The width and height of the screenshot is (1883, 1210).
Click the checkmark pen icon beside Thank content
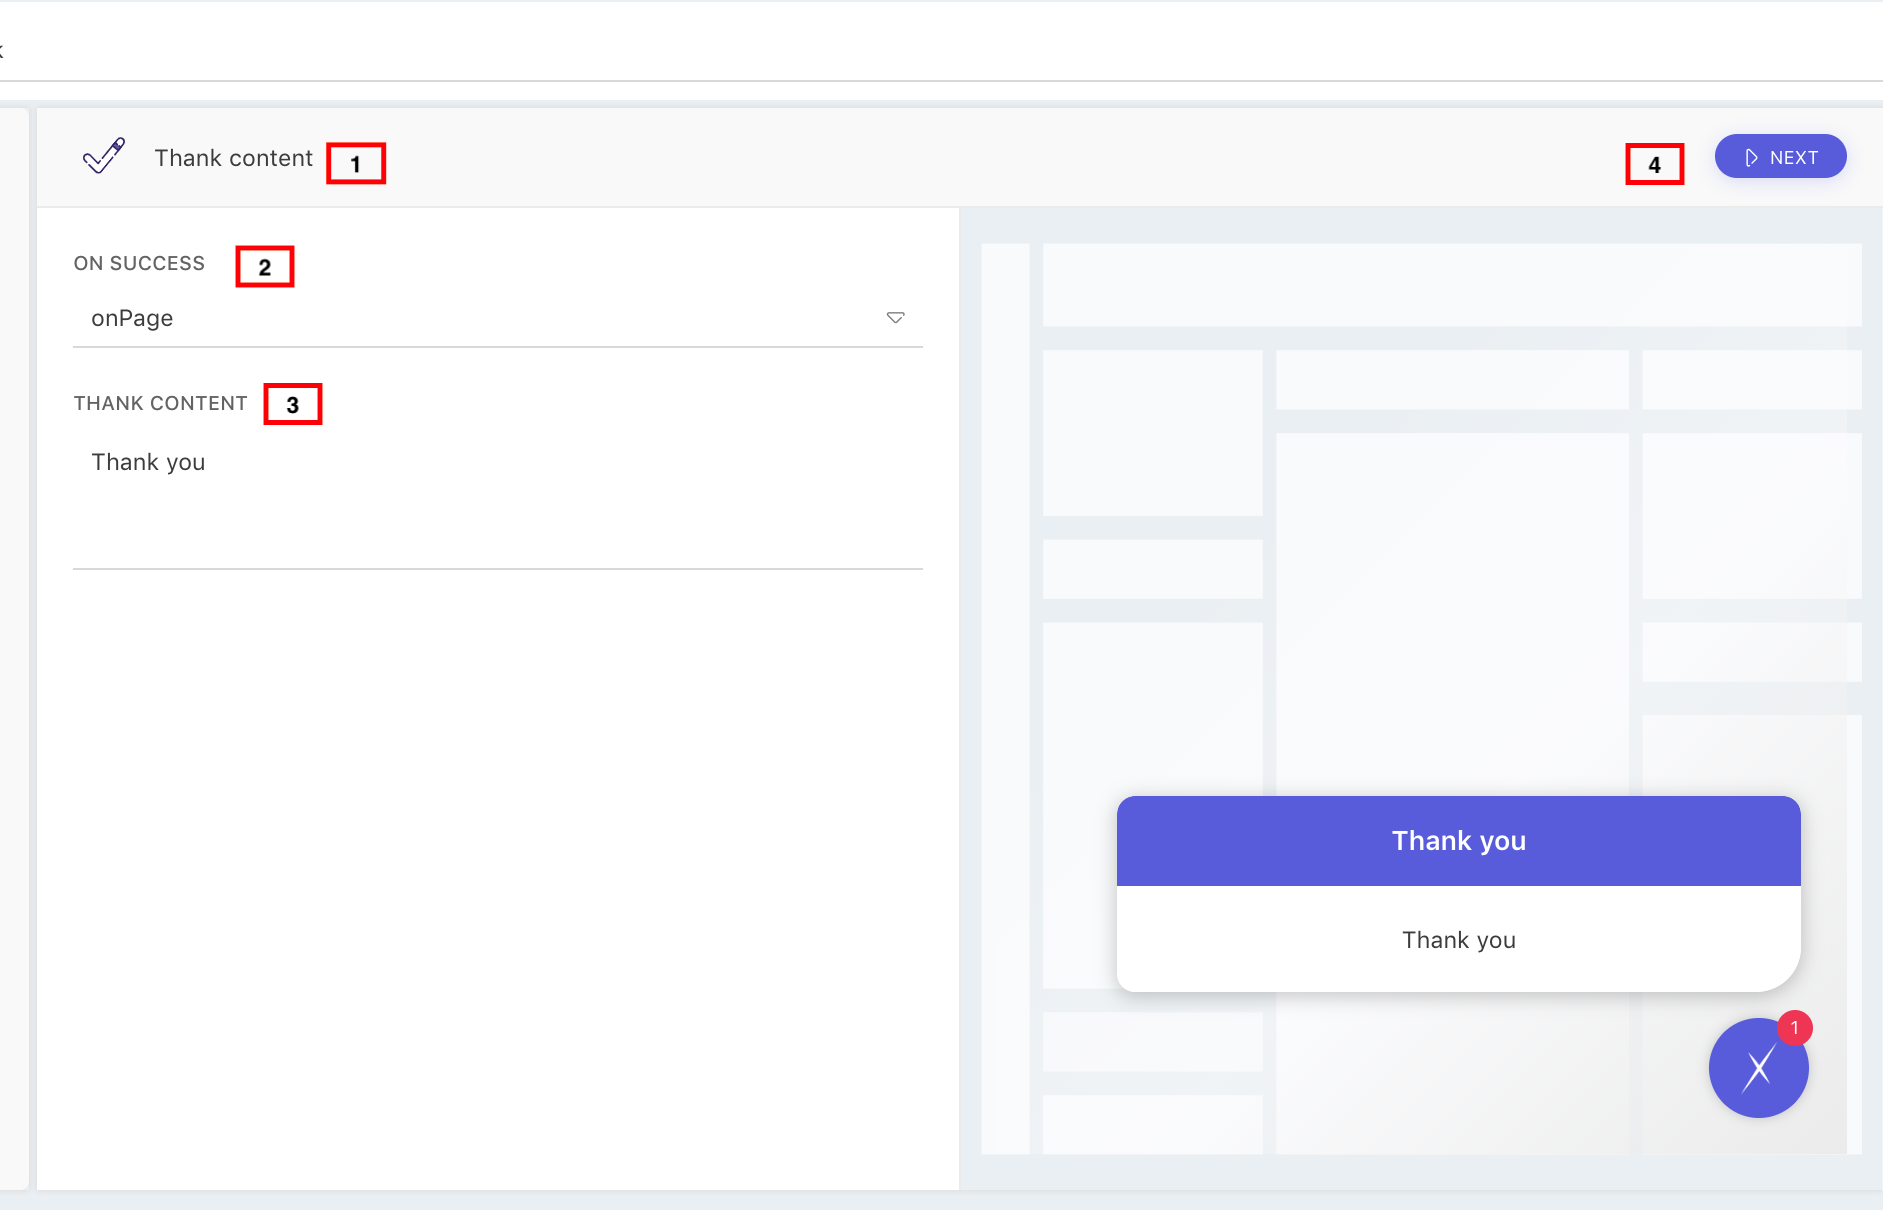(x=104, y=156)
